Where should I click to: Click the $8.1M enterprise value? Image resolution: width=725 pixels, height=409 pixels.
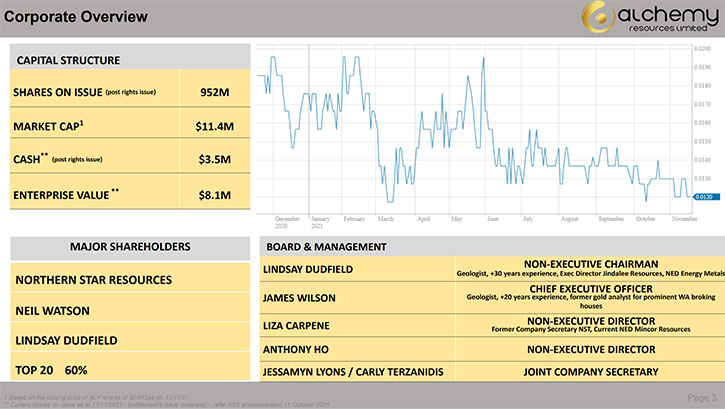coord(215,195)
